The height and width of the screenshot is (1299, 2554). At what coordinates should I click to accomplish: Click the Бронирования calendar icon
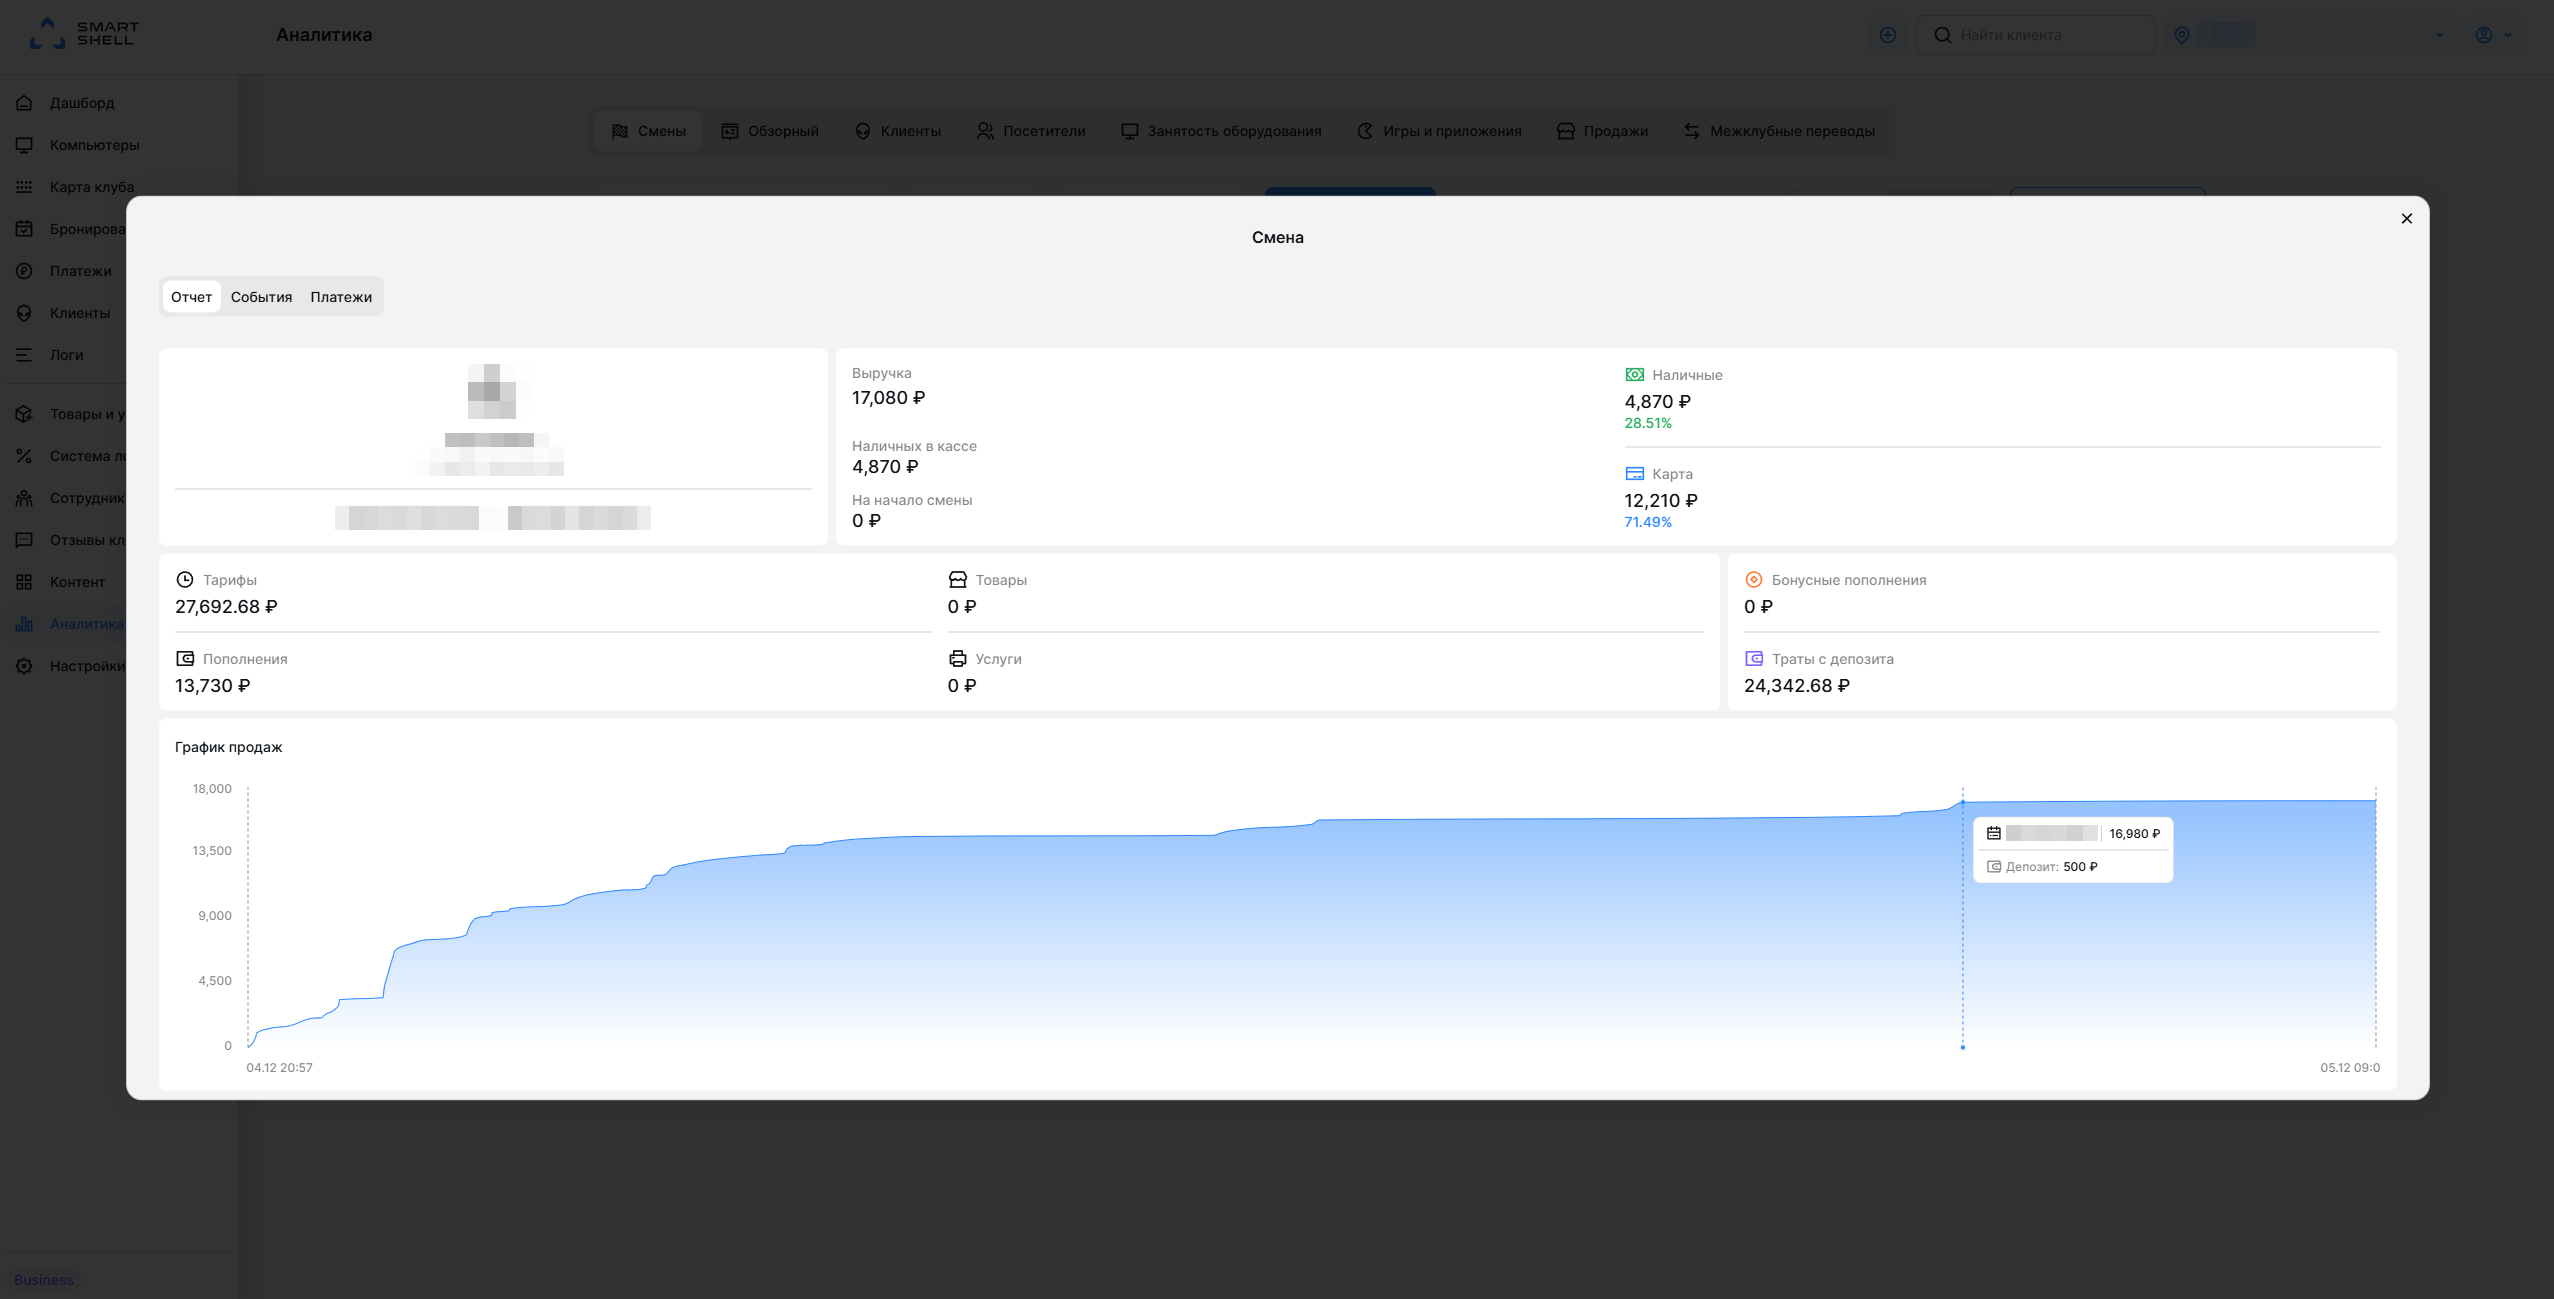tap(25, 229)
